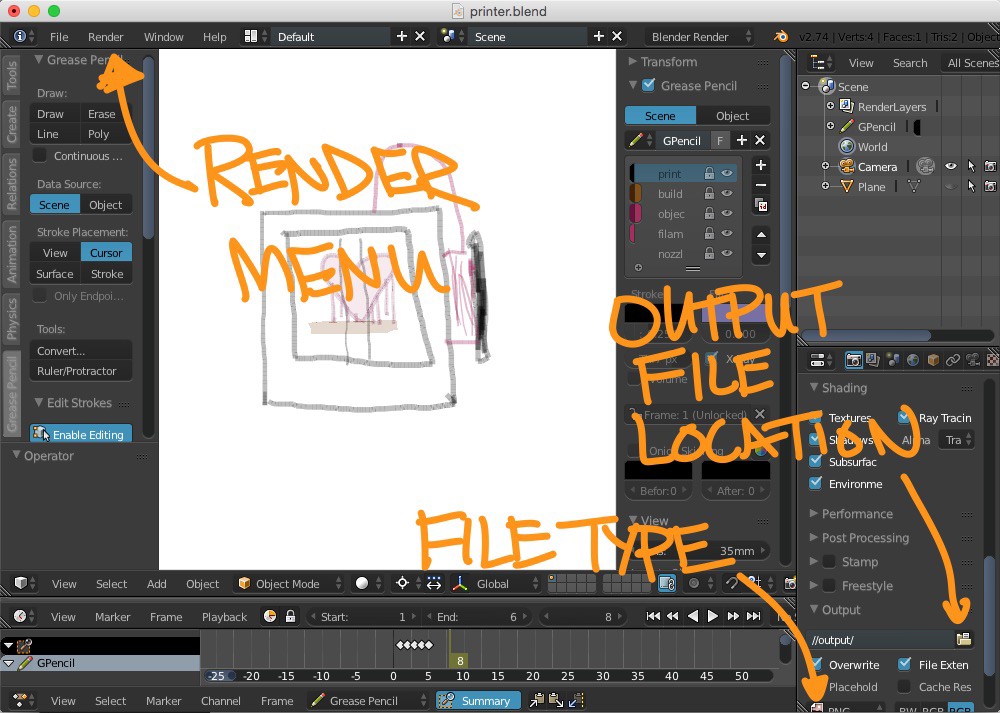This screenshot has height=713, width=1000.
Task: Open the Render menu
Action: click(x=105, y=37)
